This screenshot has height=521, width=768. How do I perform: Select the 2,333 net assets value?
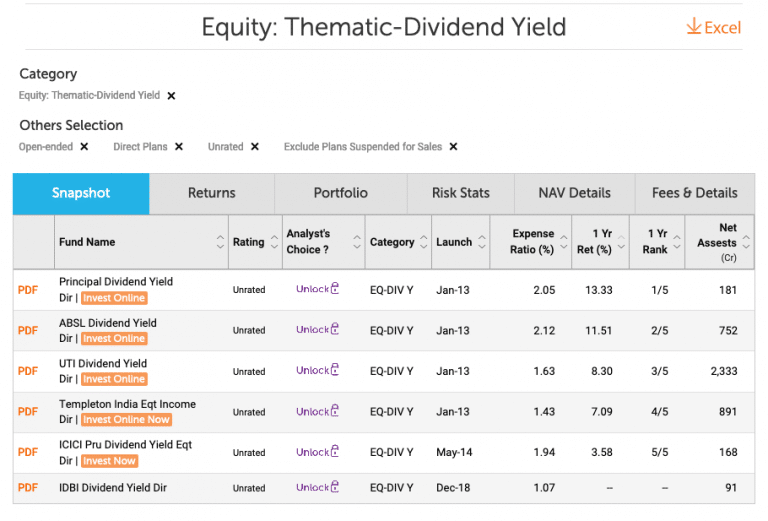[x=724, y=371]
